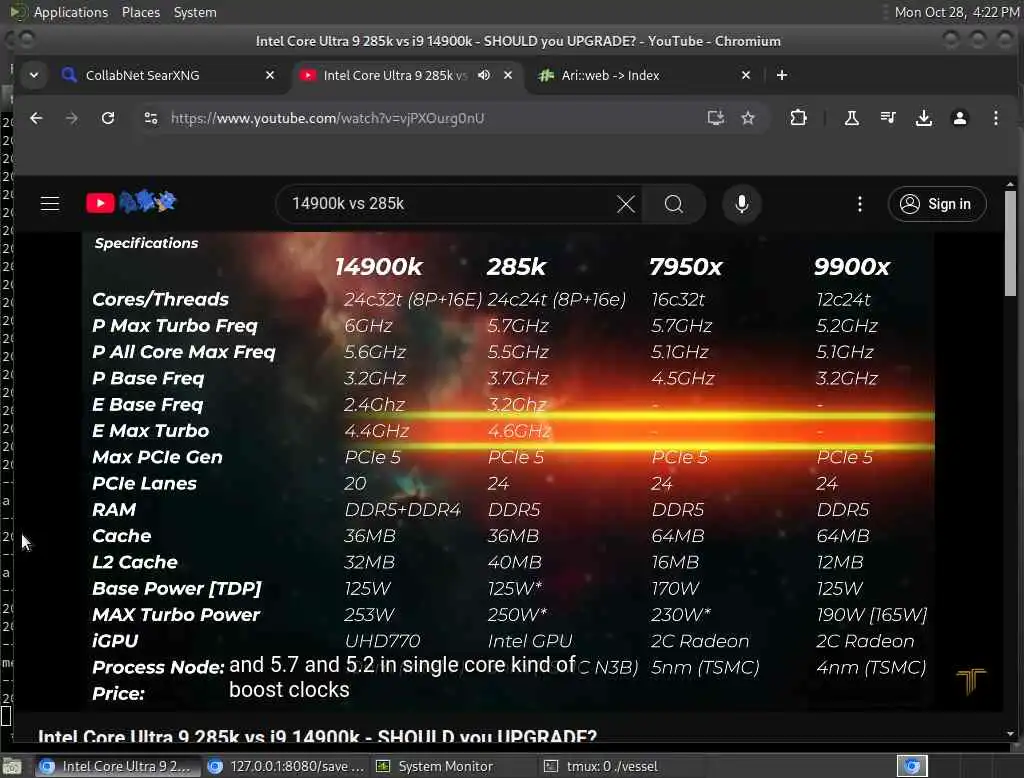The height and width of the screenshot is (778, 1024).
Task: Close the Ari::web Index tab
Action: [746, 75]
